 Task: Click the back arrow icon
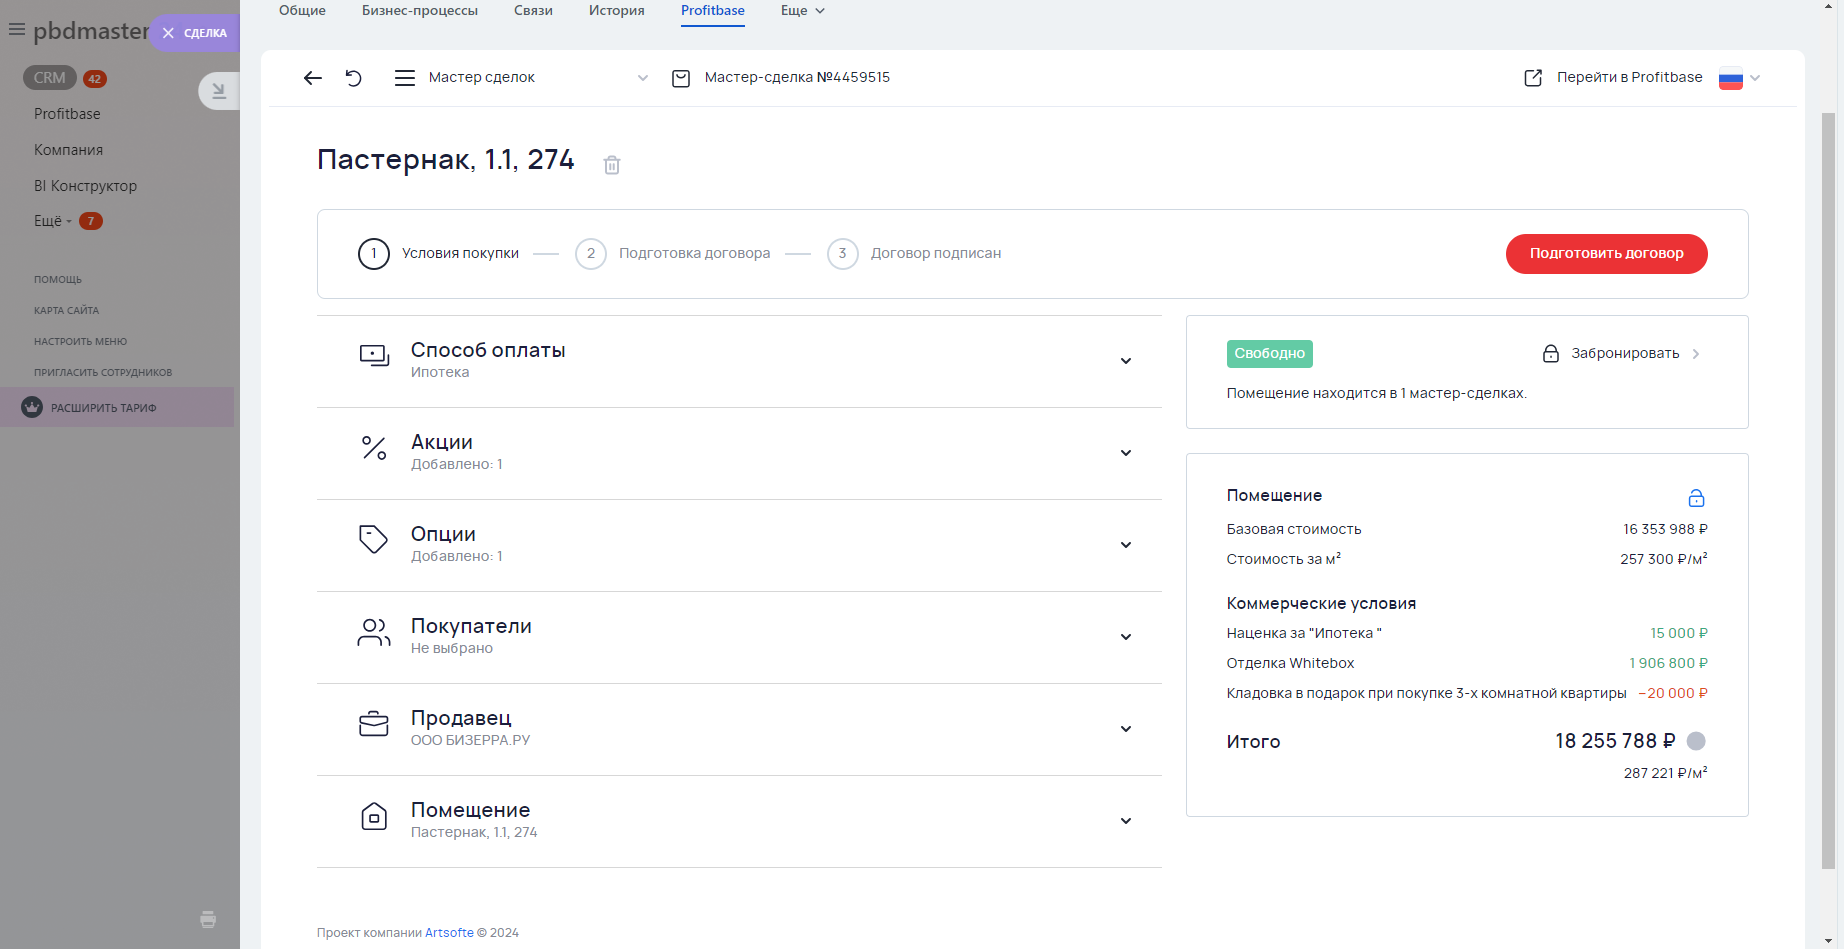(x=313, y=78)
